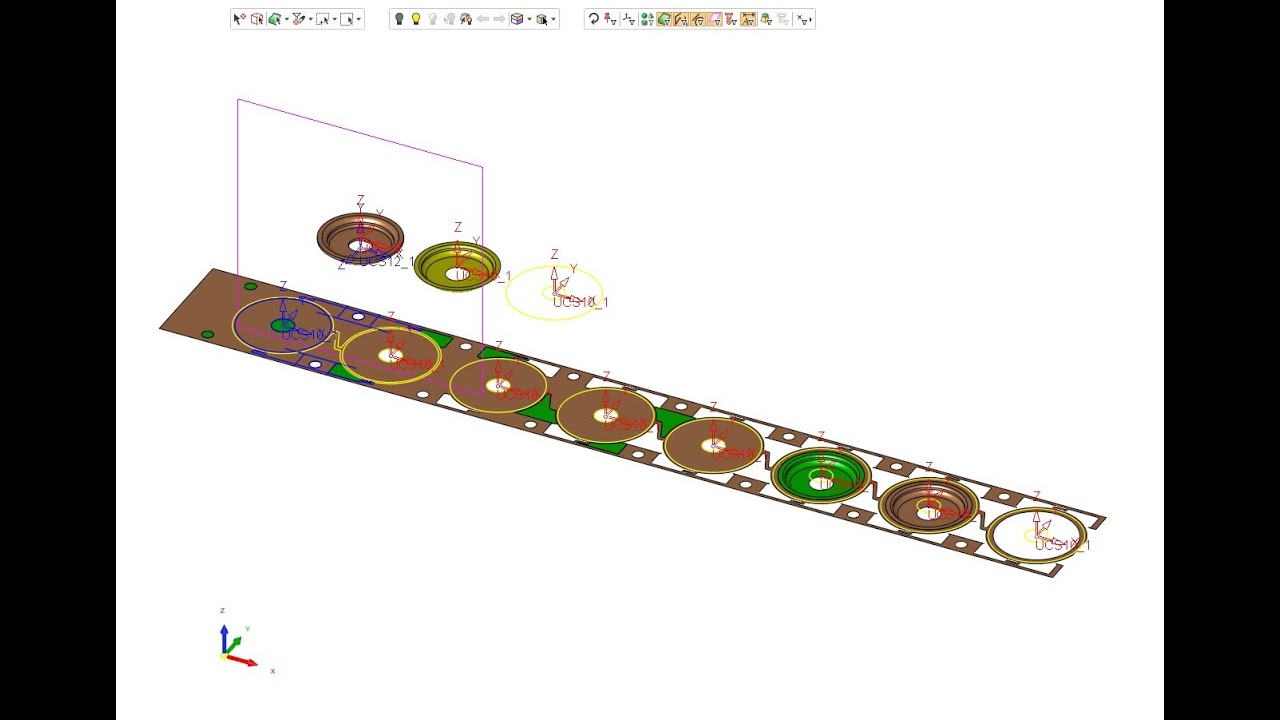Toggle the highlighted curve-with-points edge filter
This screenshot has height=720, width=1280.
click(681, 19)
